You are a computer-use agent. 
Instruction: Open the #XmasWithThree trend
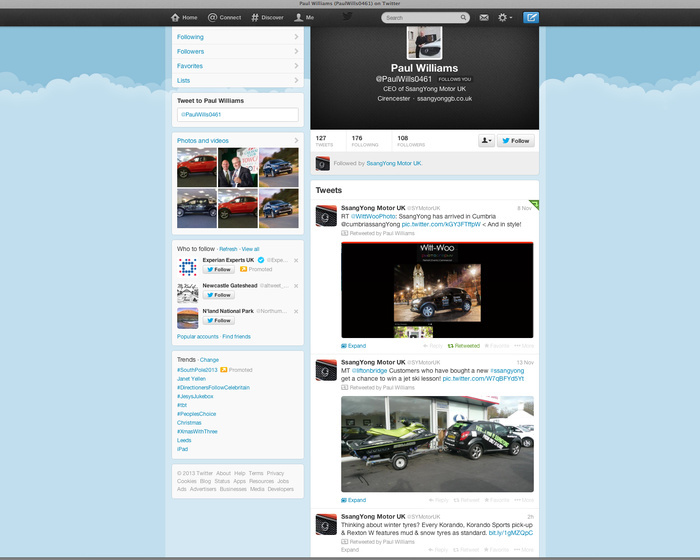[197, 431]
